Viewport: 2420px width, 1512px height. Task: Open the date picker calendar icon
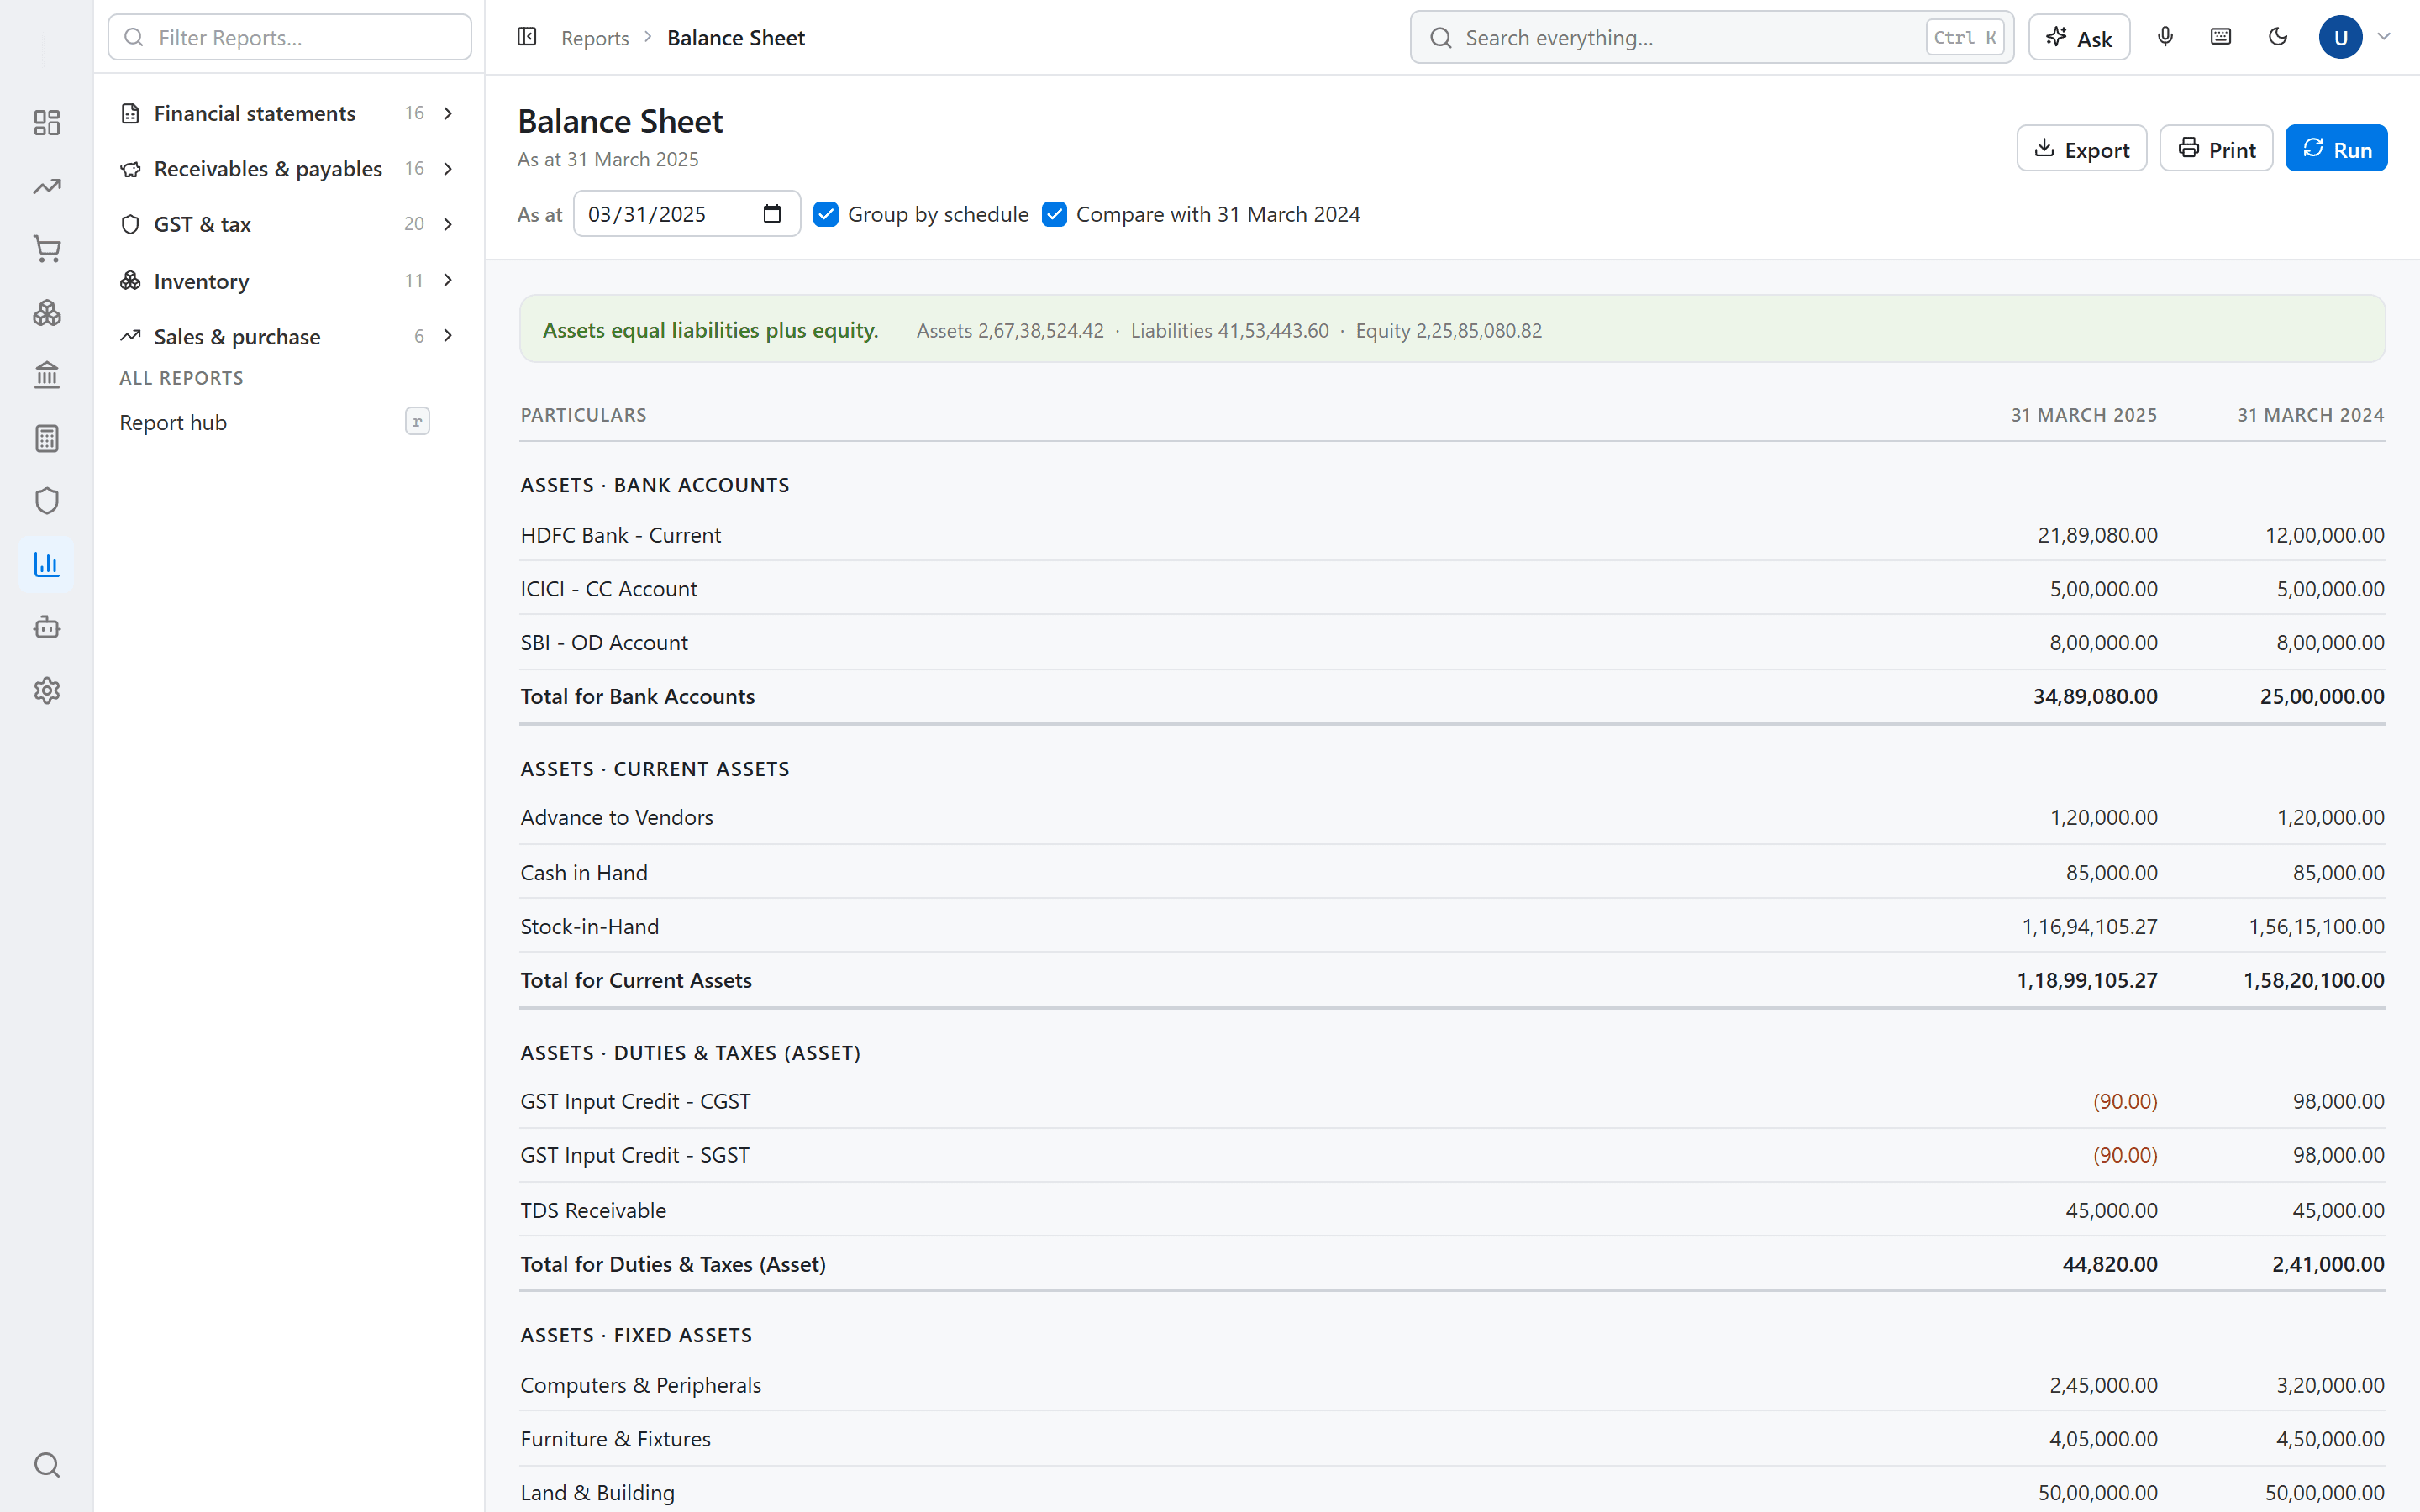pyautogui.click(x=772, y=214)
